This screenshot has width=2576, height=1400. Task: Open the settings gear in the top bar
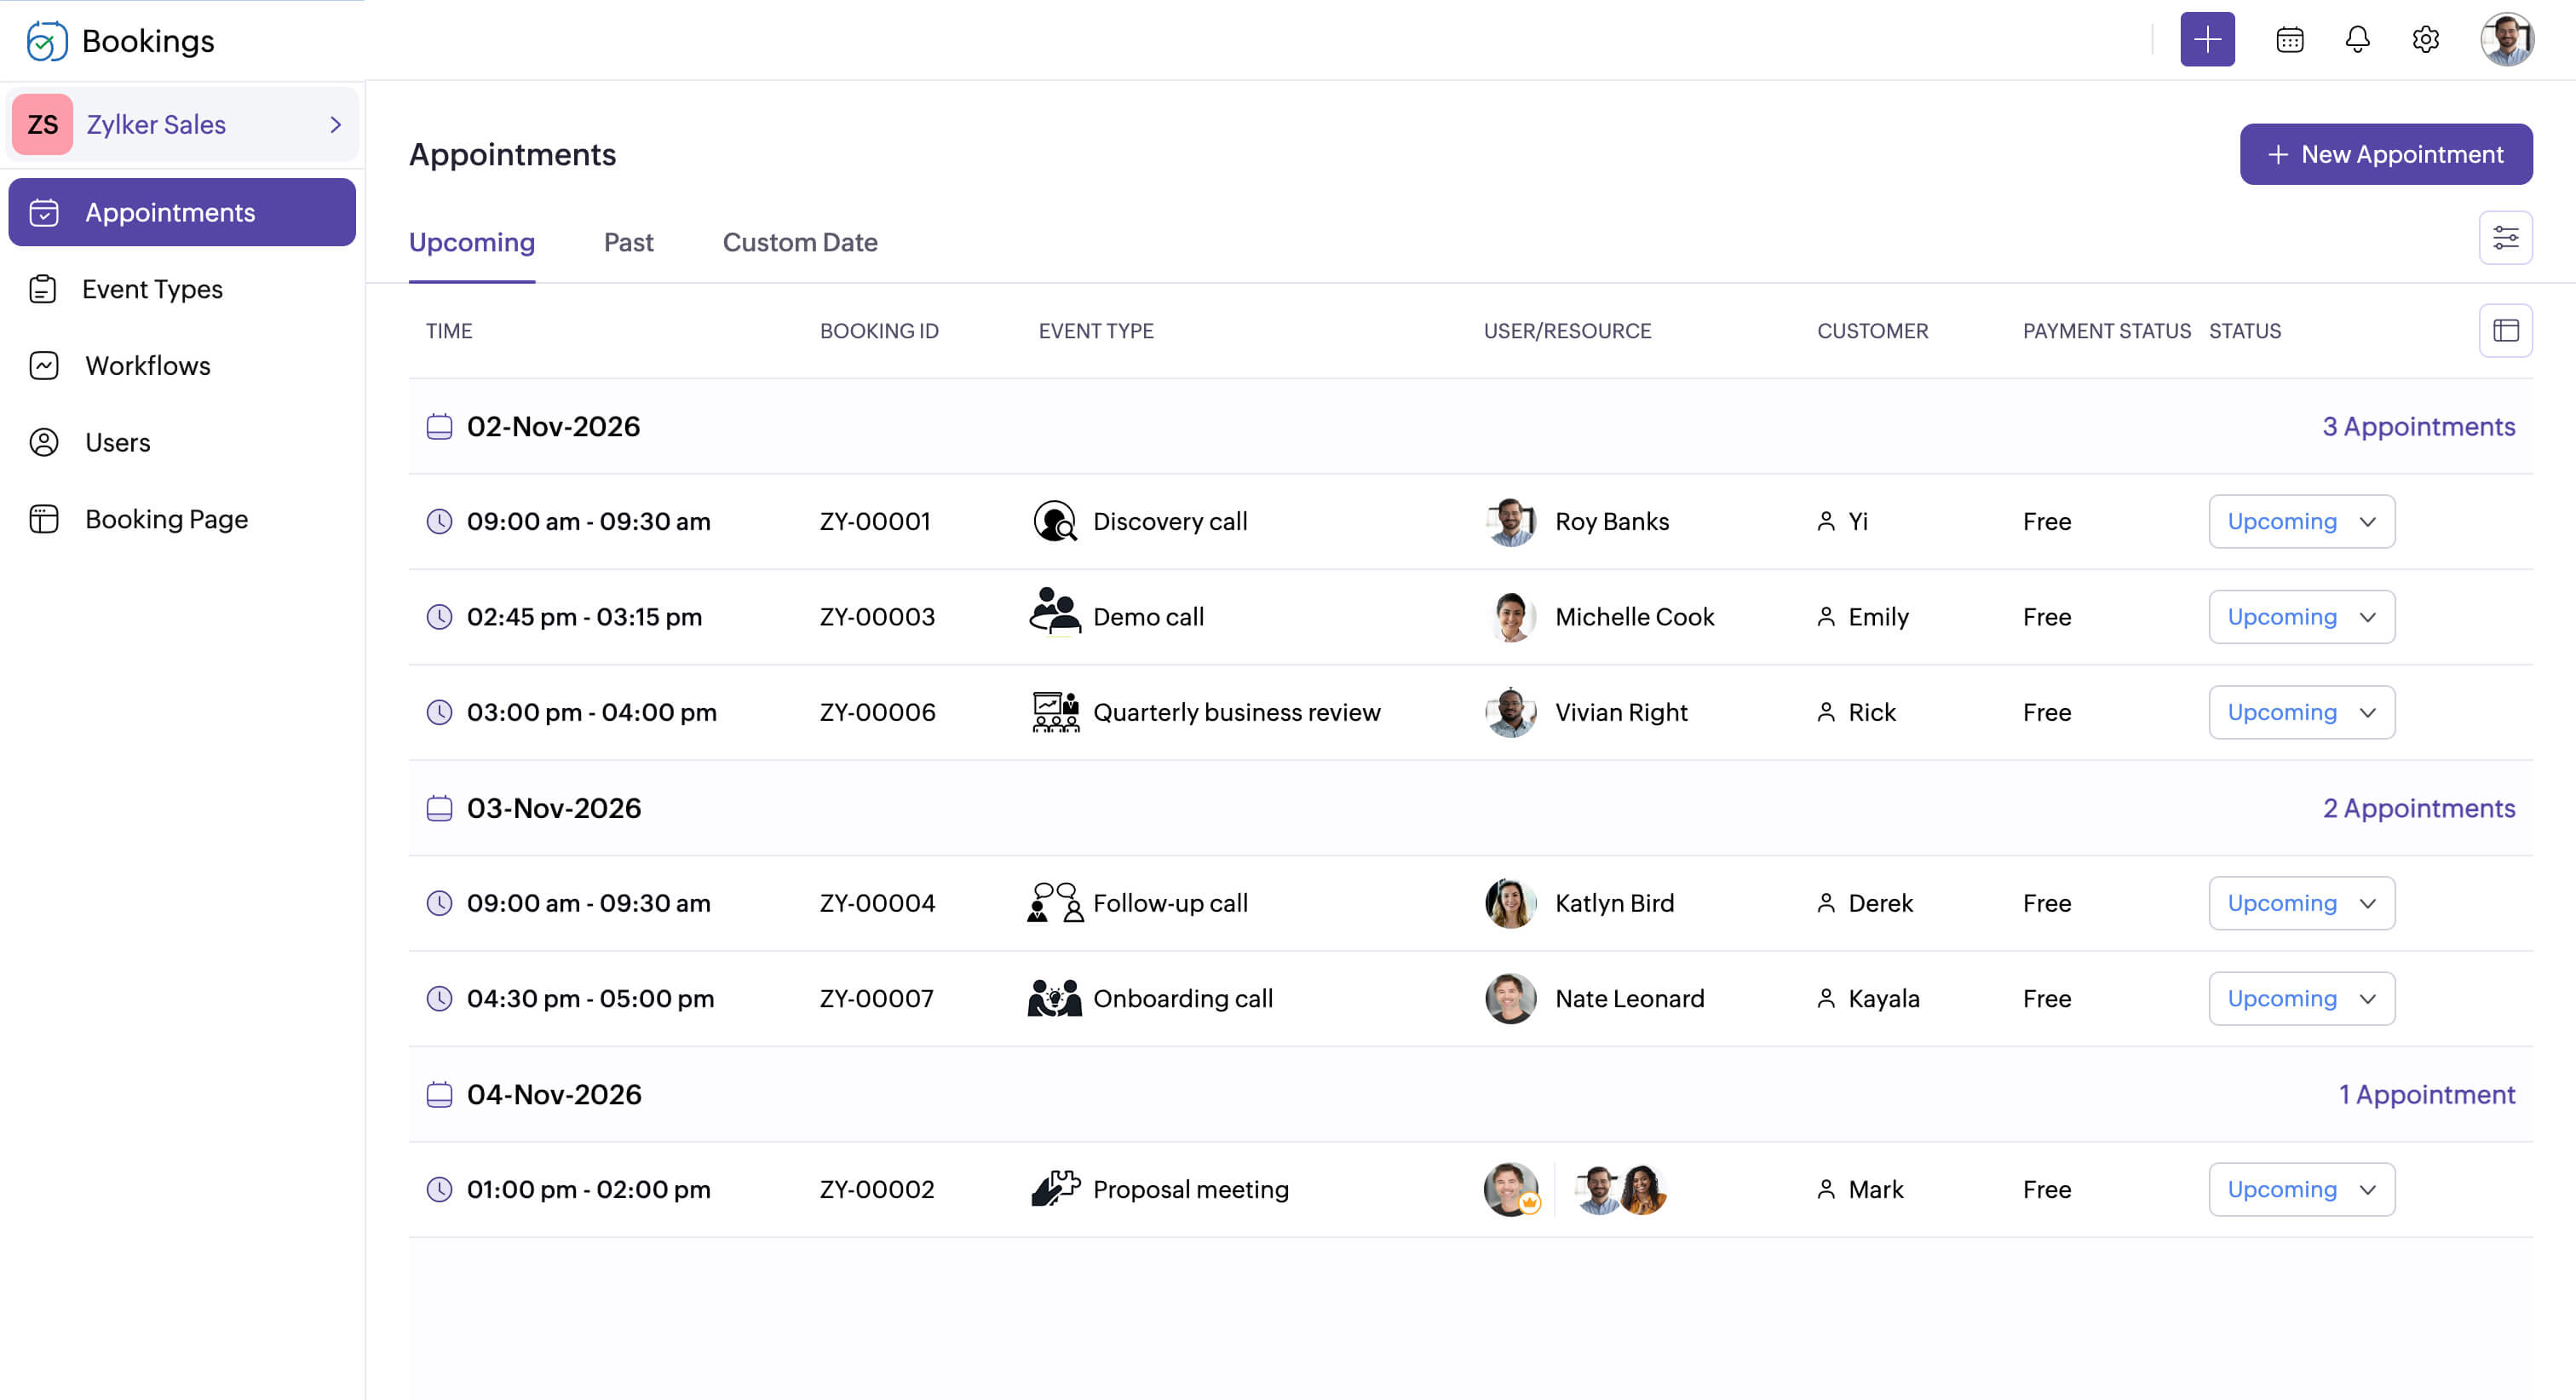coord(2425,39)
